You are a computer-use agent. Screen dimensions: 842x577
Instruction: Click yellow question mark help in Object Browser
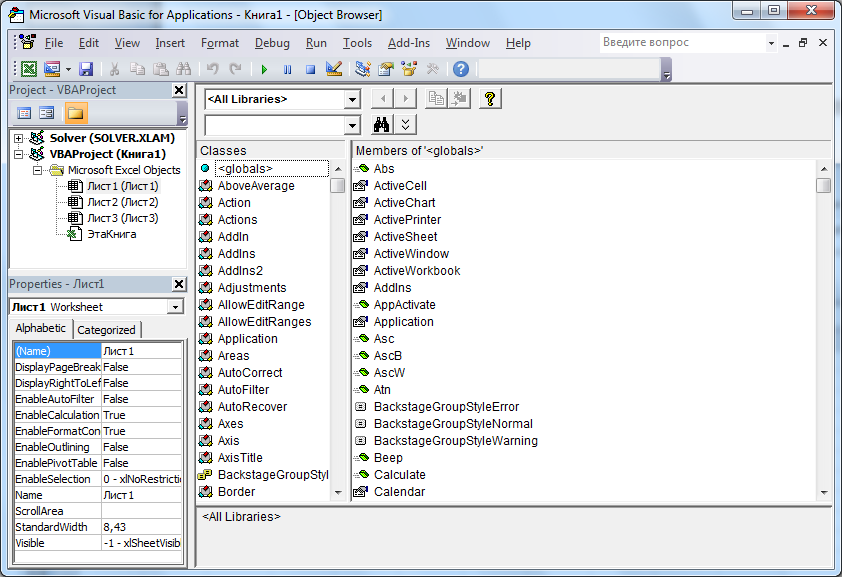click(x=490, y=99)
